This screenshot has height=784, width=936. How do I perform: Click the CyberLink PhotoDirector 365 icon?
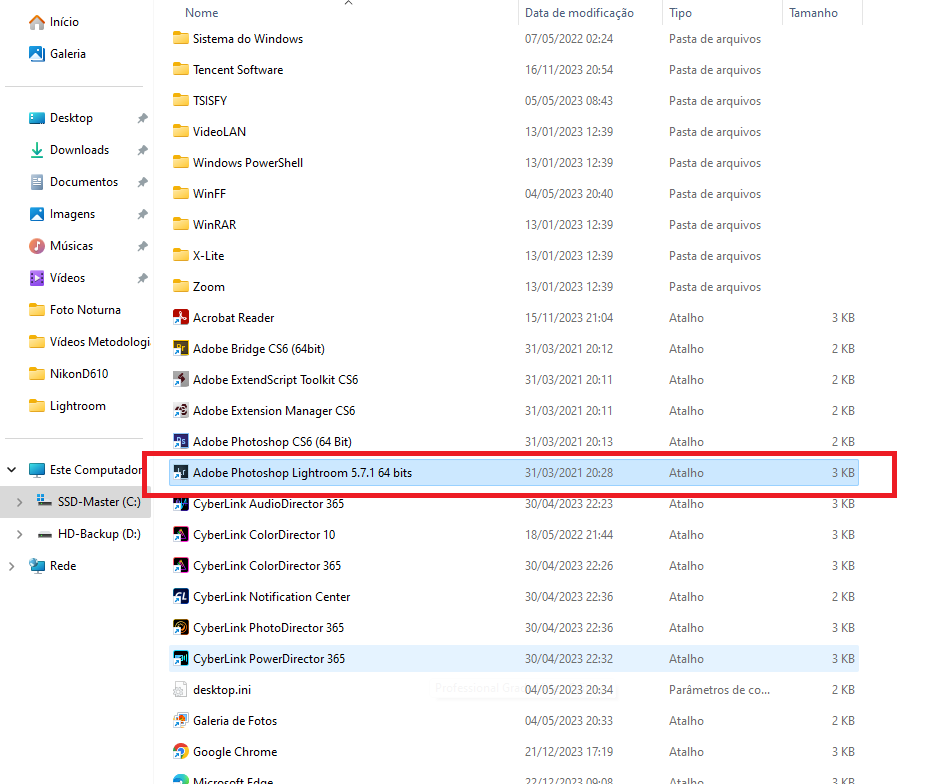(180, 628)
